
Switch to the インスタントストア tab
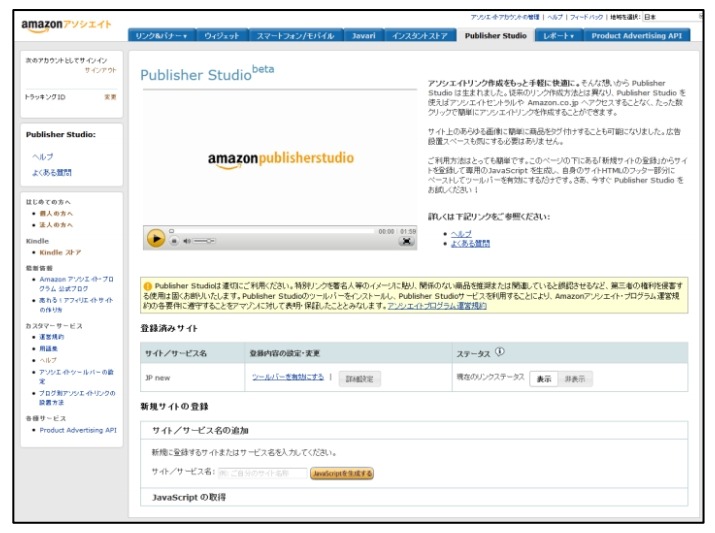point(420,36)
